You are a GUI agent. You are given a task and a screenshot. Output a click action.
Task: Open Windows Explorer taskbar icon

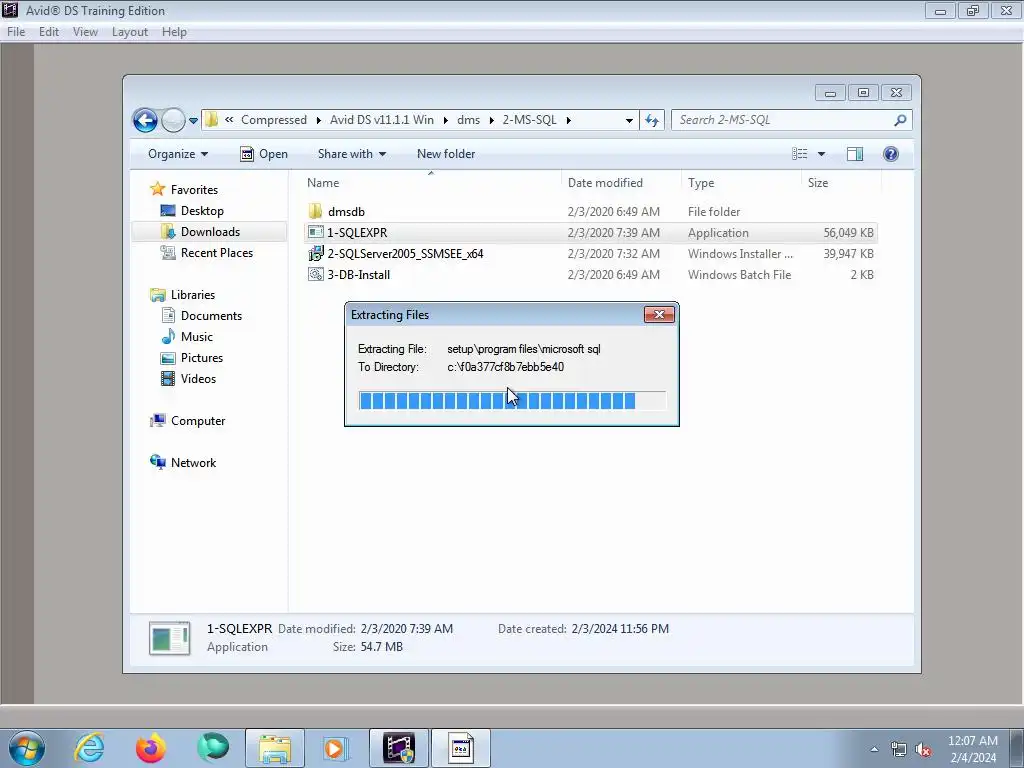(x=275, y=748)
